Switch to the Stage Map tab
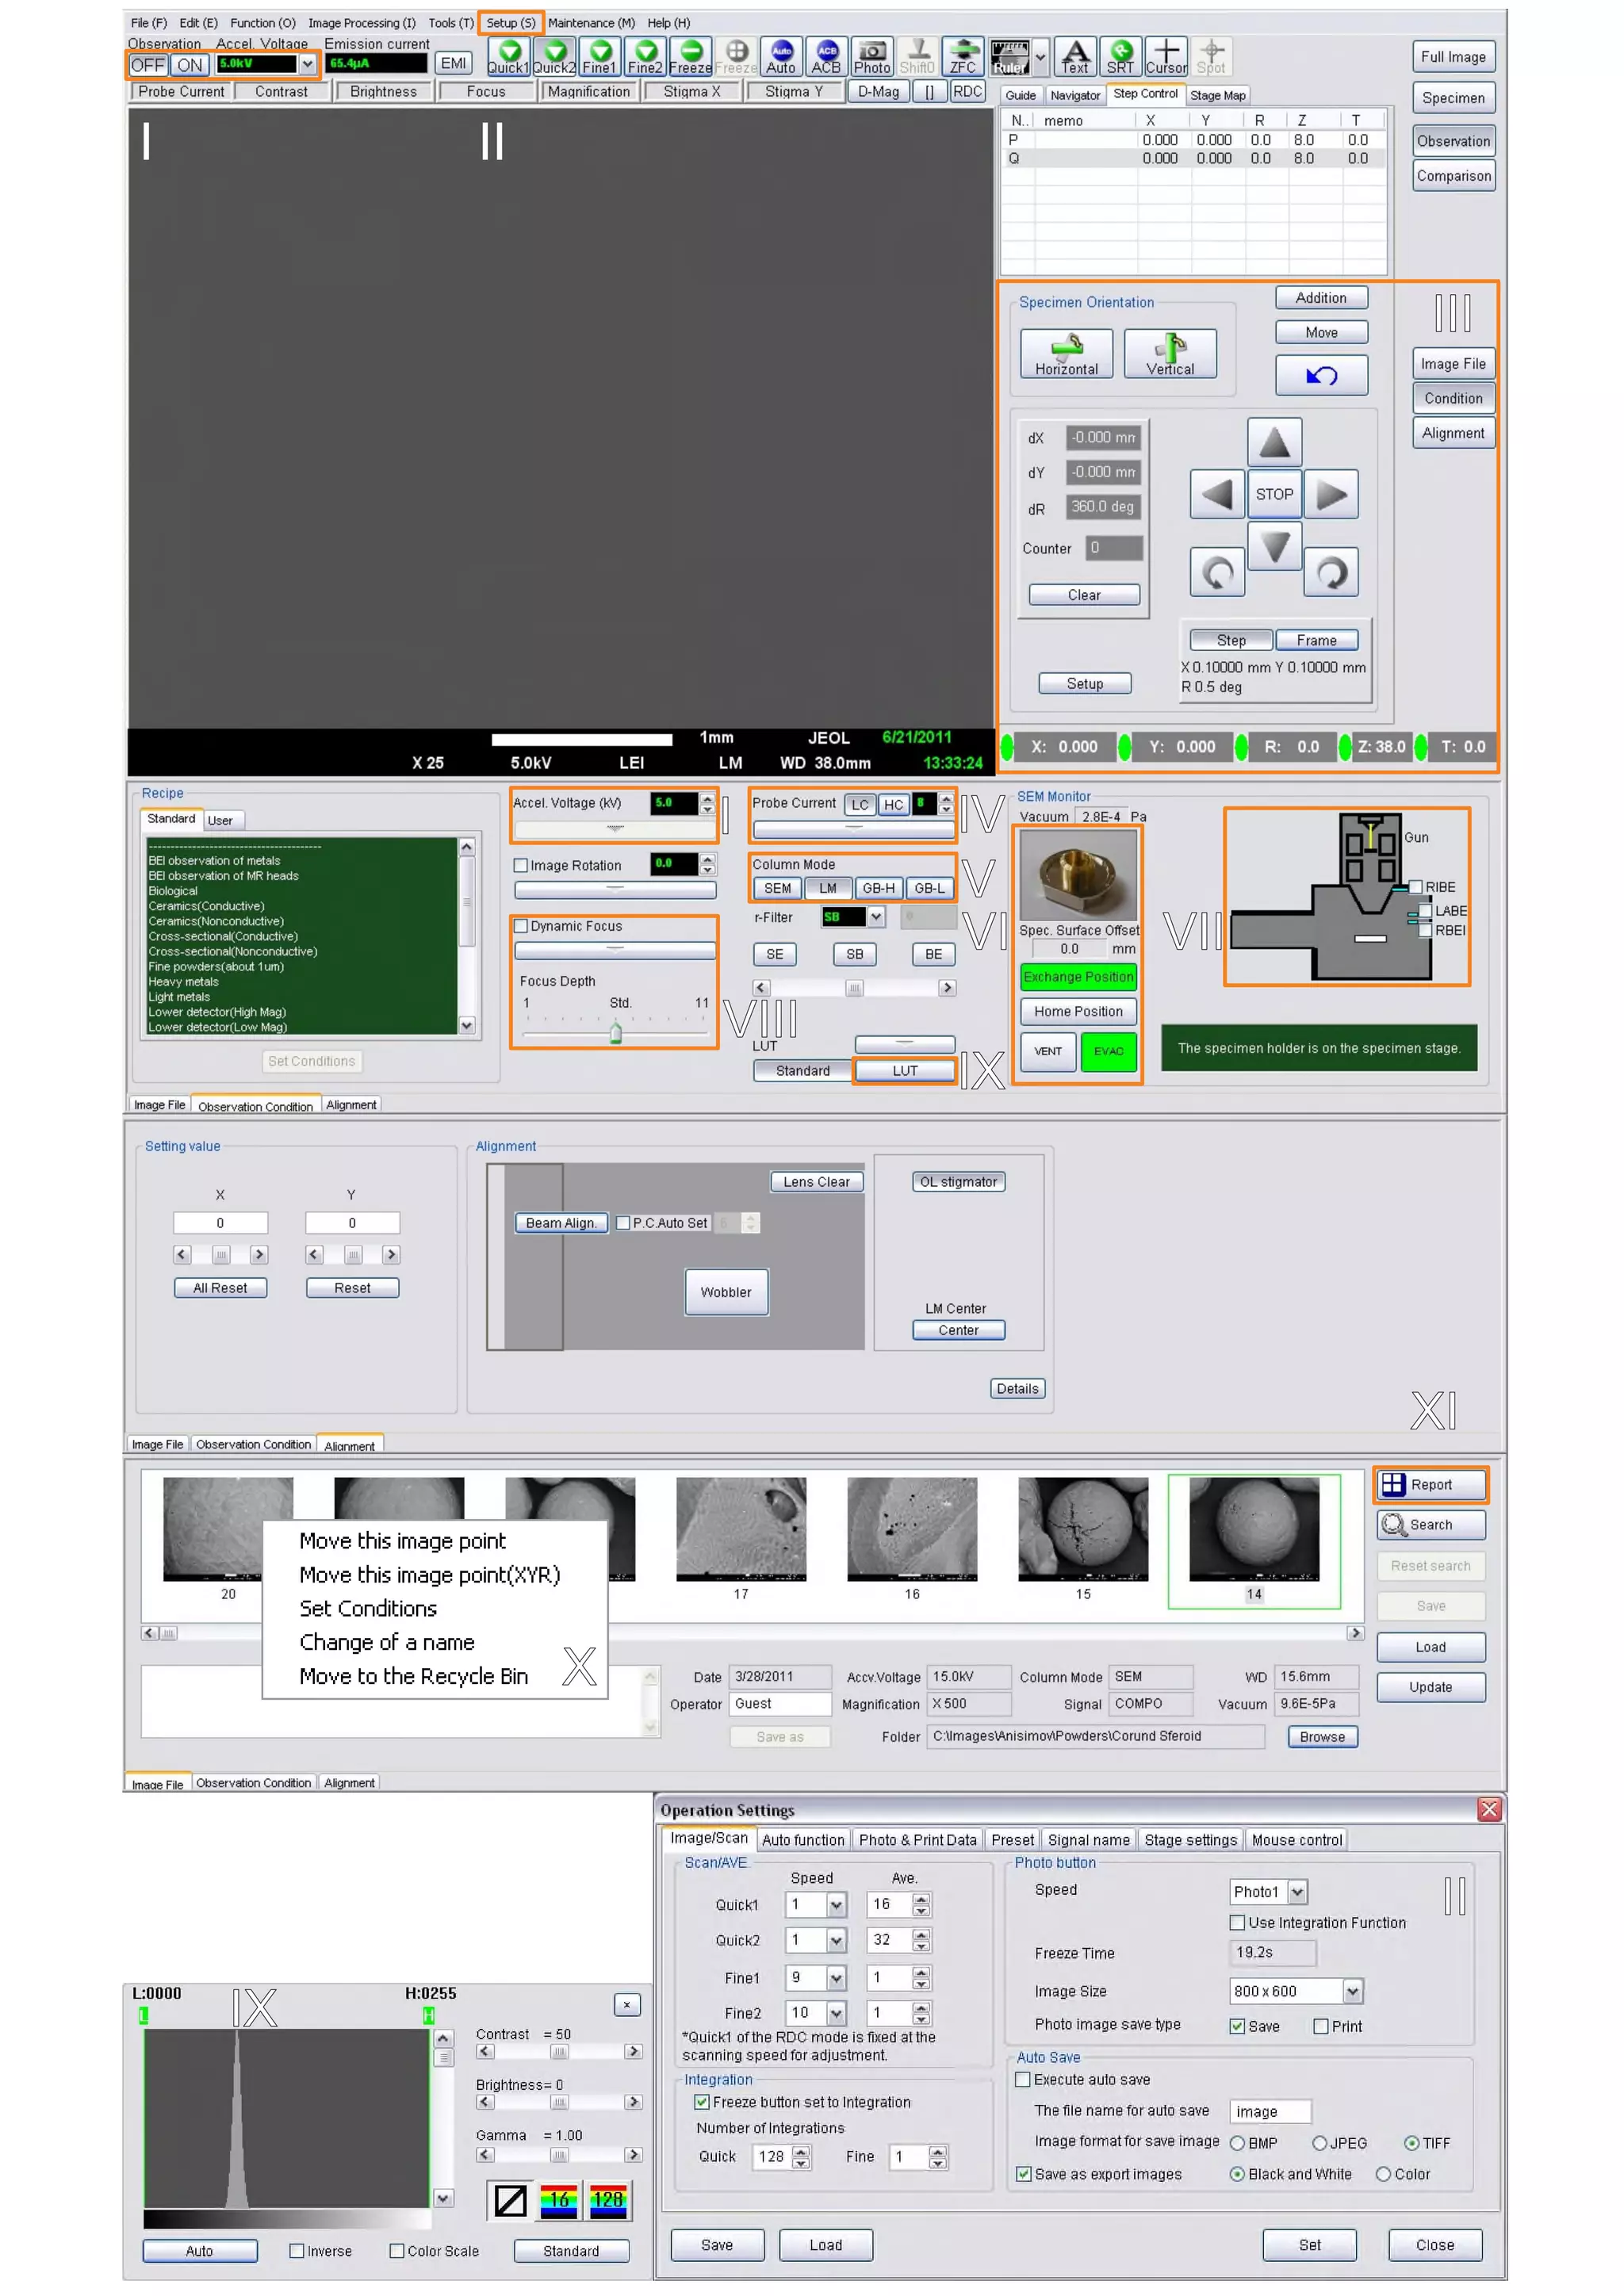Image resolution: width=1624 pixels, height=2296 pixels. click(x=1217, y=95)
